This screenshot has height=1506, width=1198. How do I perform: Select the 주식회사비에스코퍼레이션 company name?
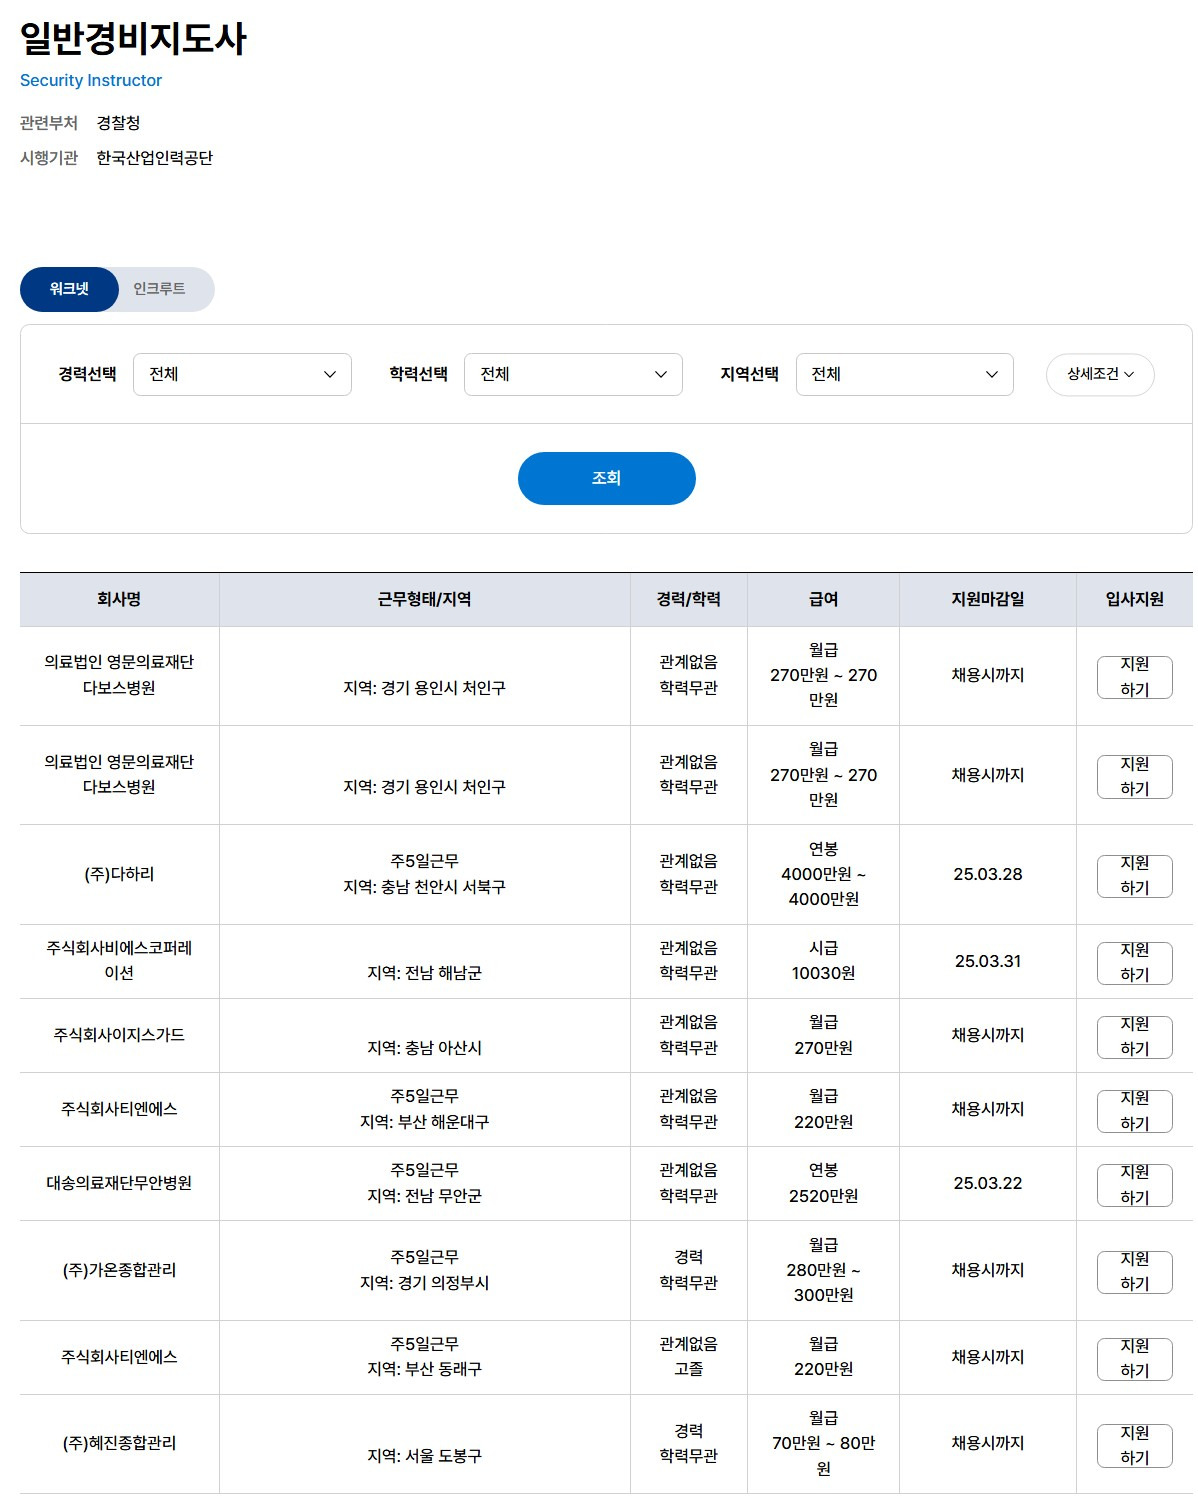point(119,960)
